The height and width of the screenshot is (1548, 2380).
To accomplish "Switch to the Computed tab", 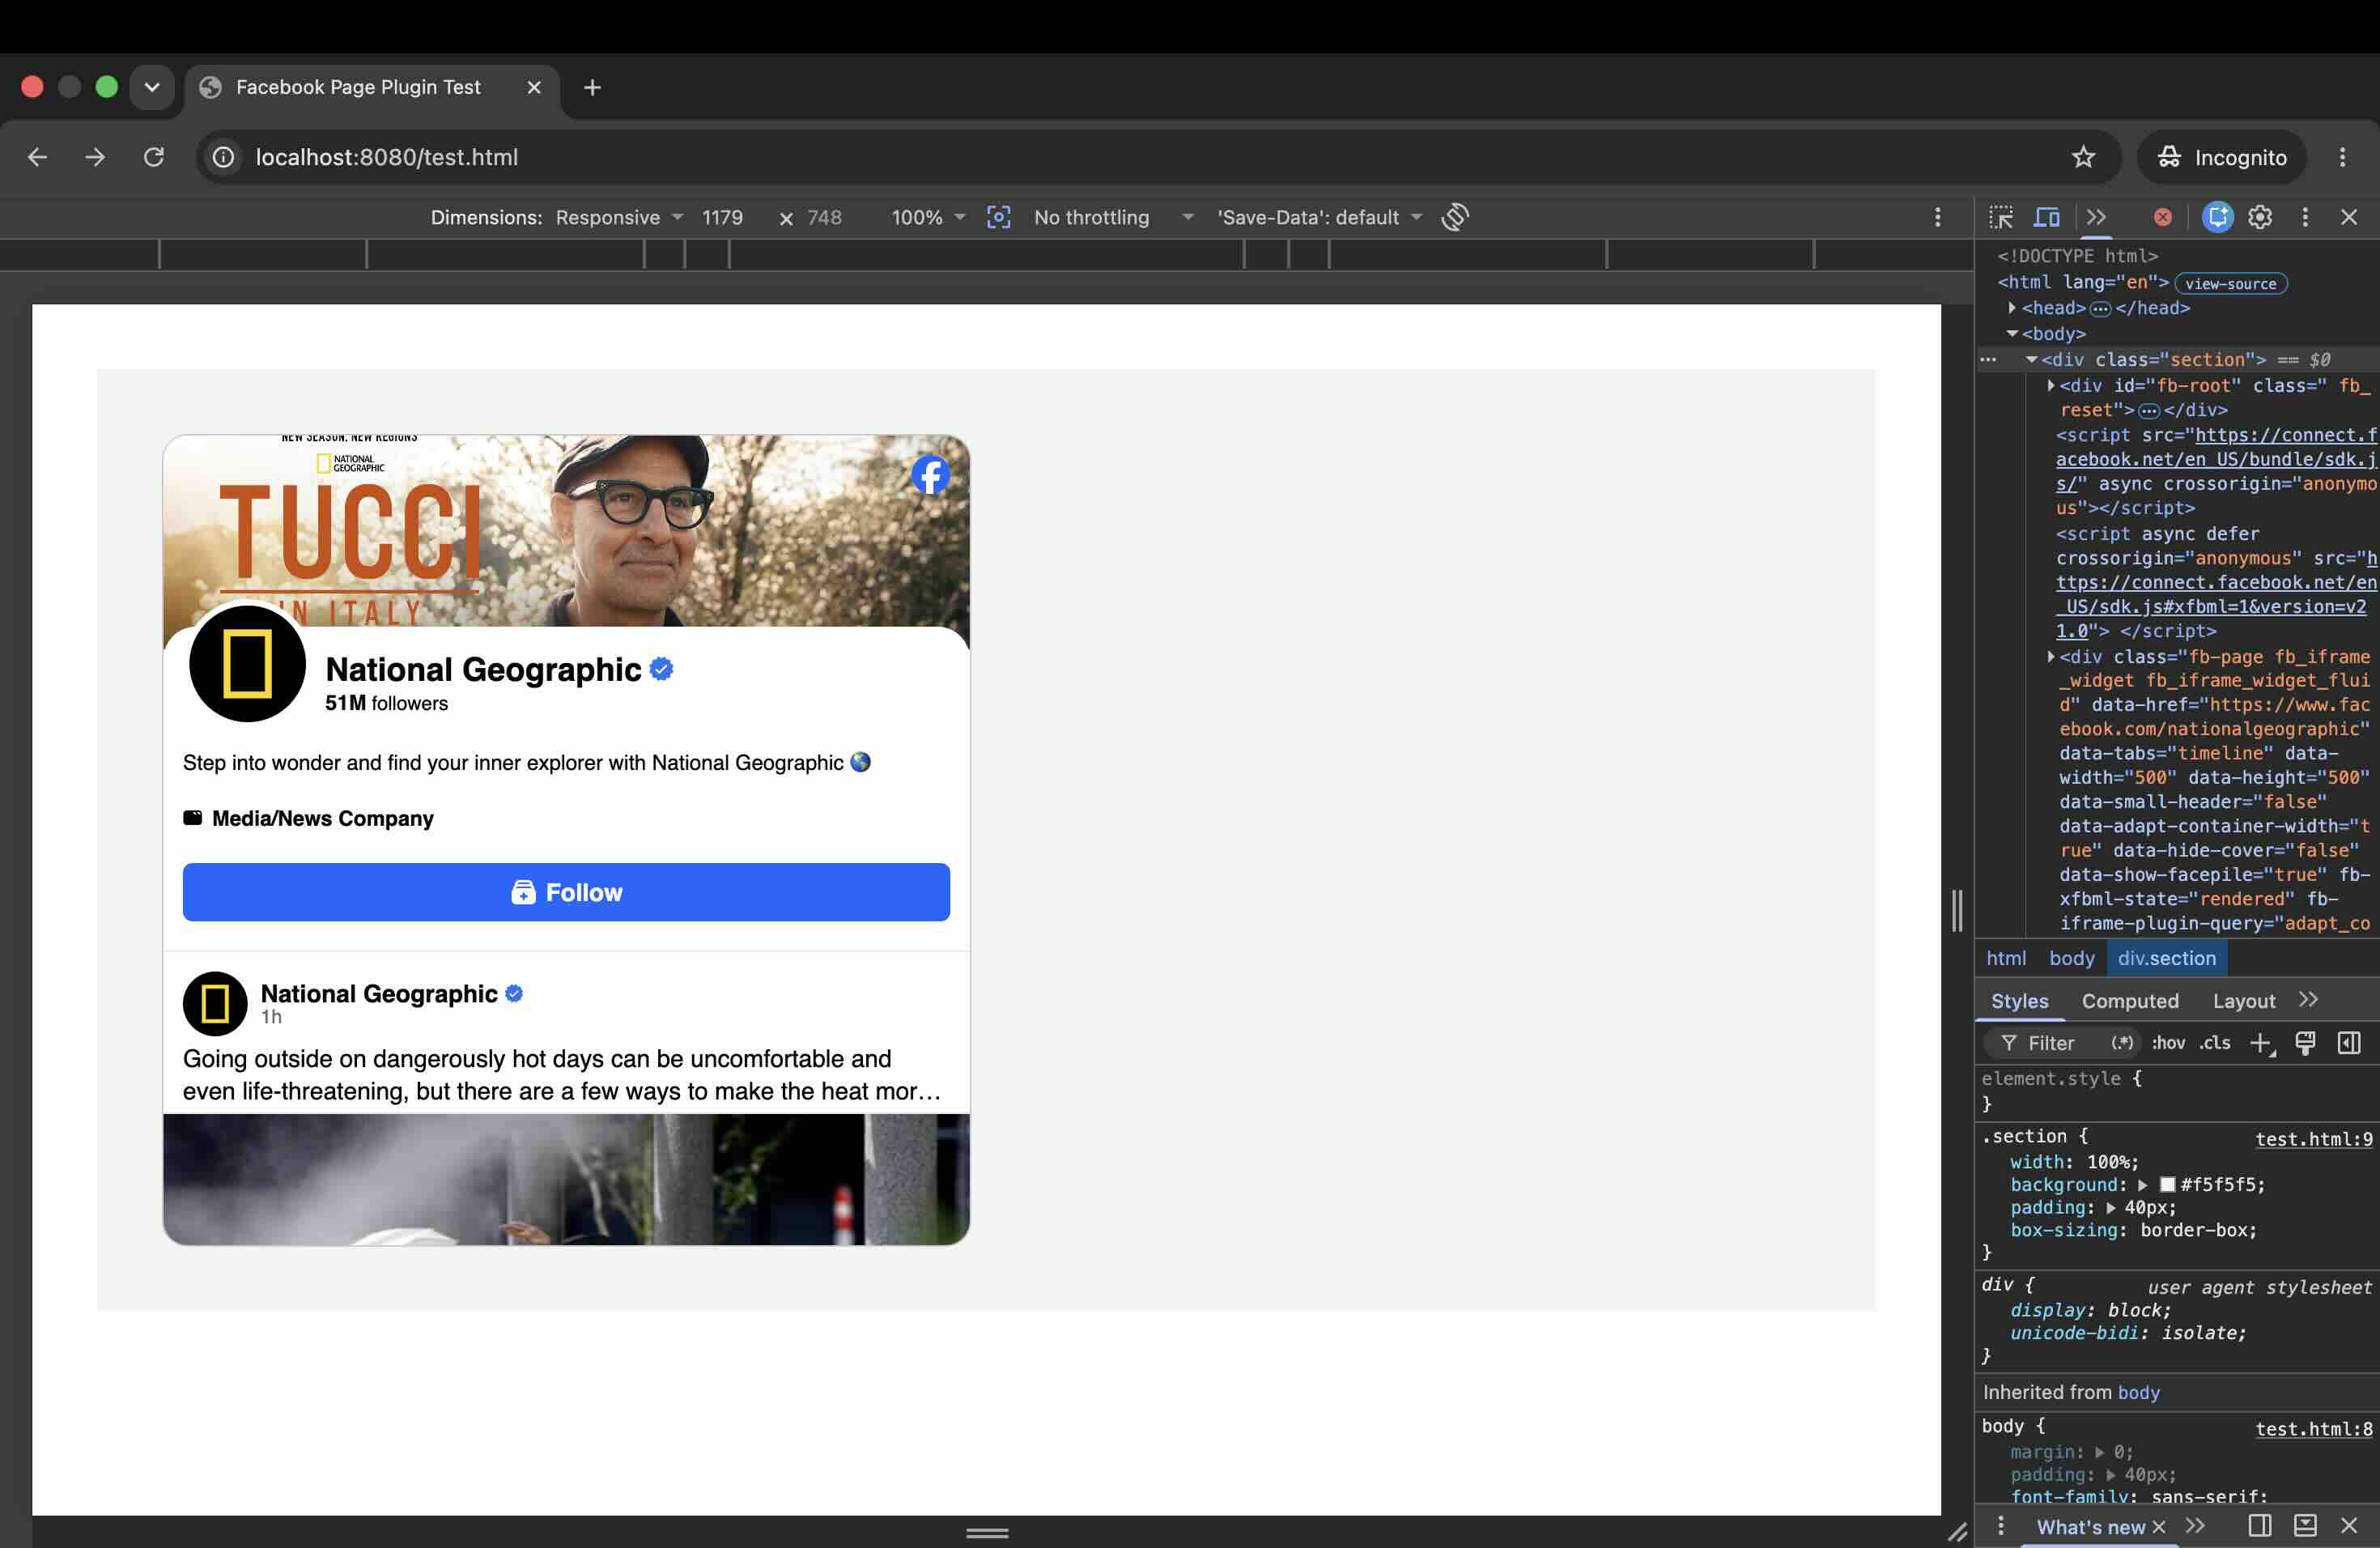I will point(2129,1001).
